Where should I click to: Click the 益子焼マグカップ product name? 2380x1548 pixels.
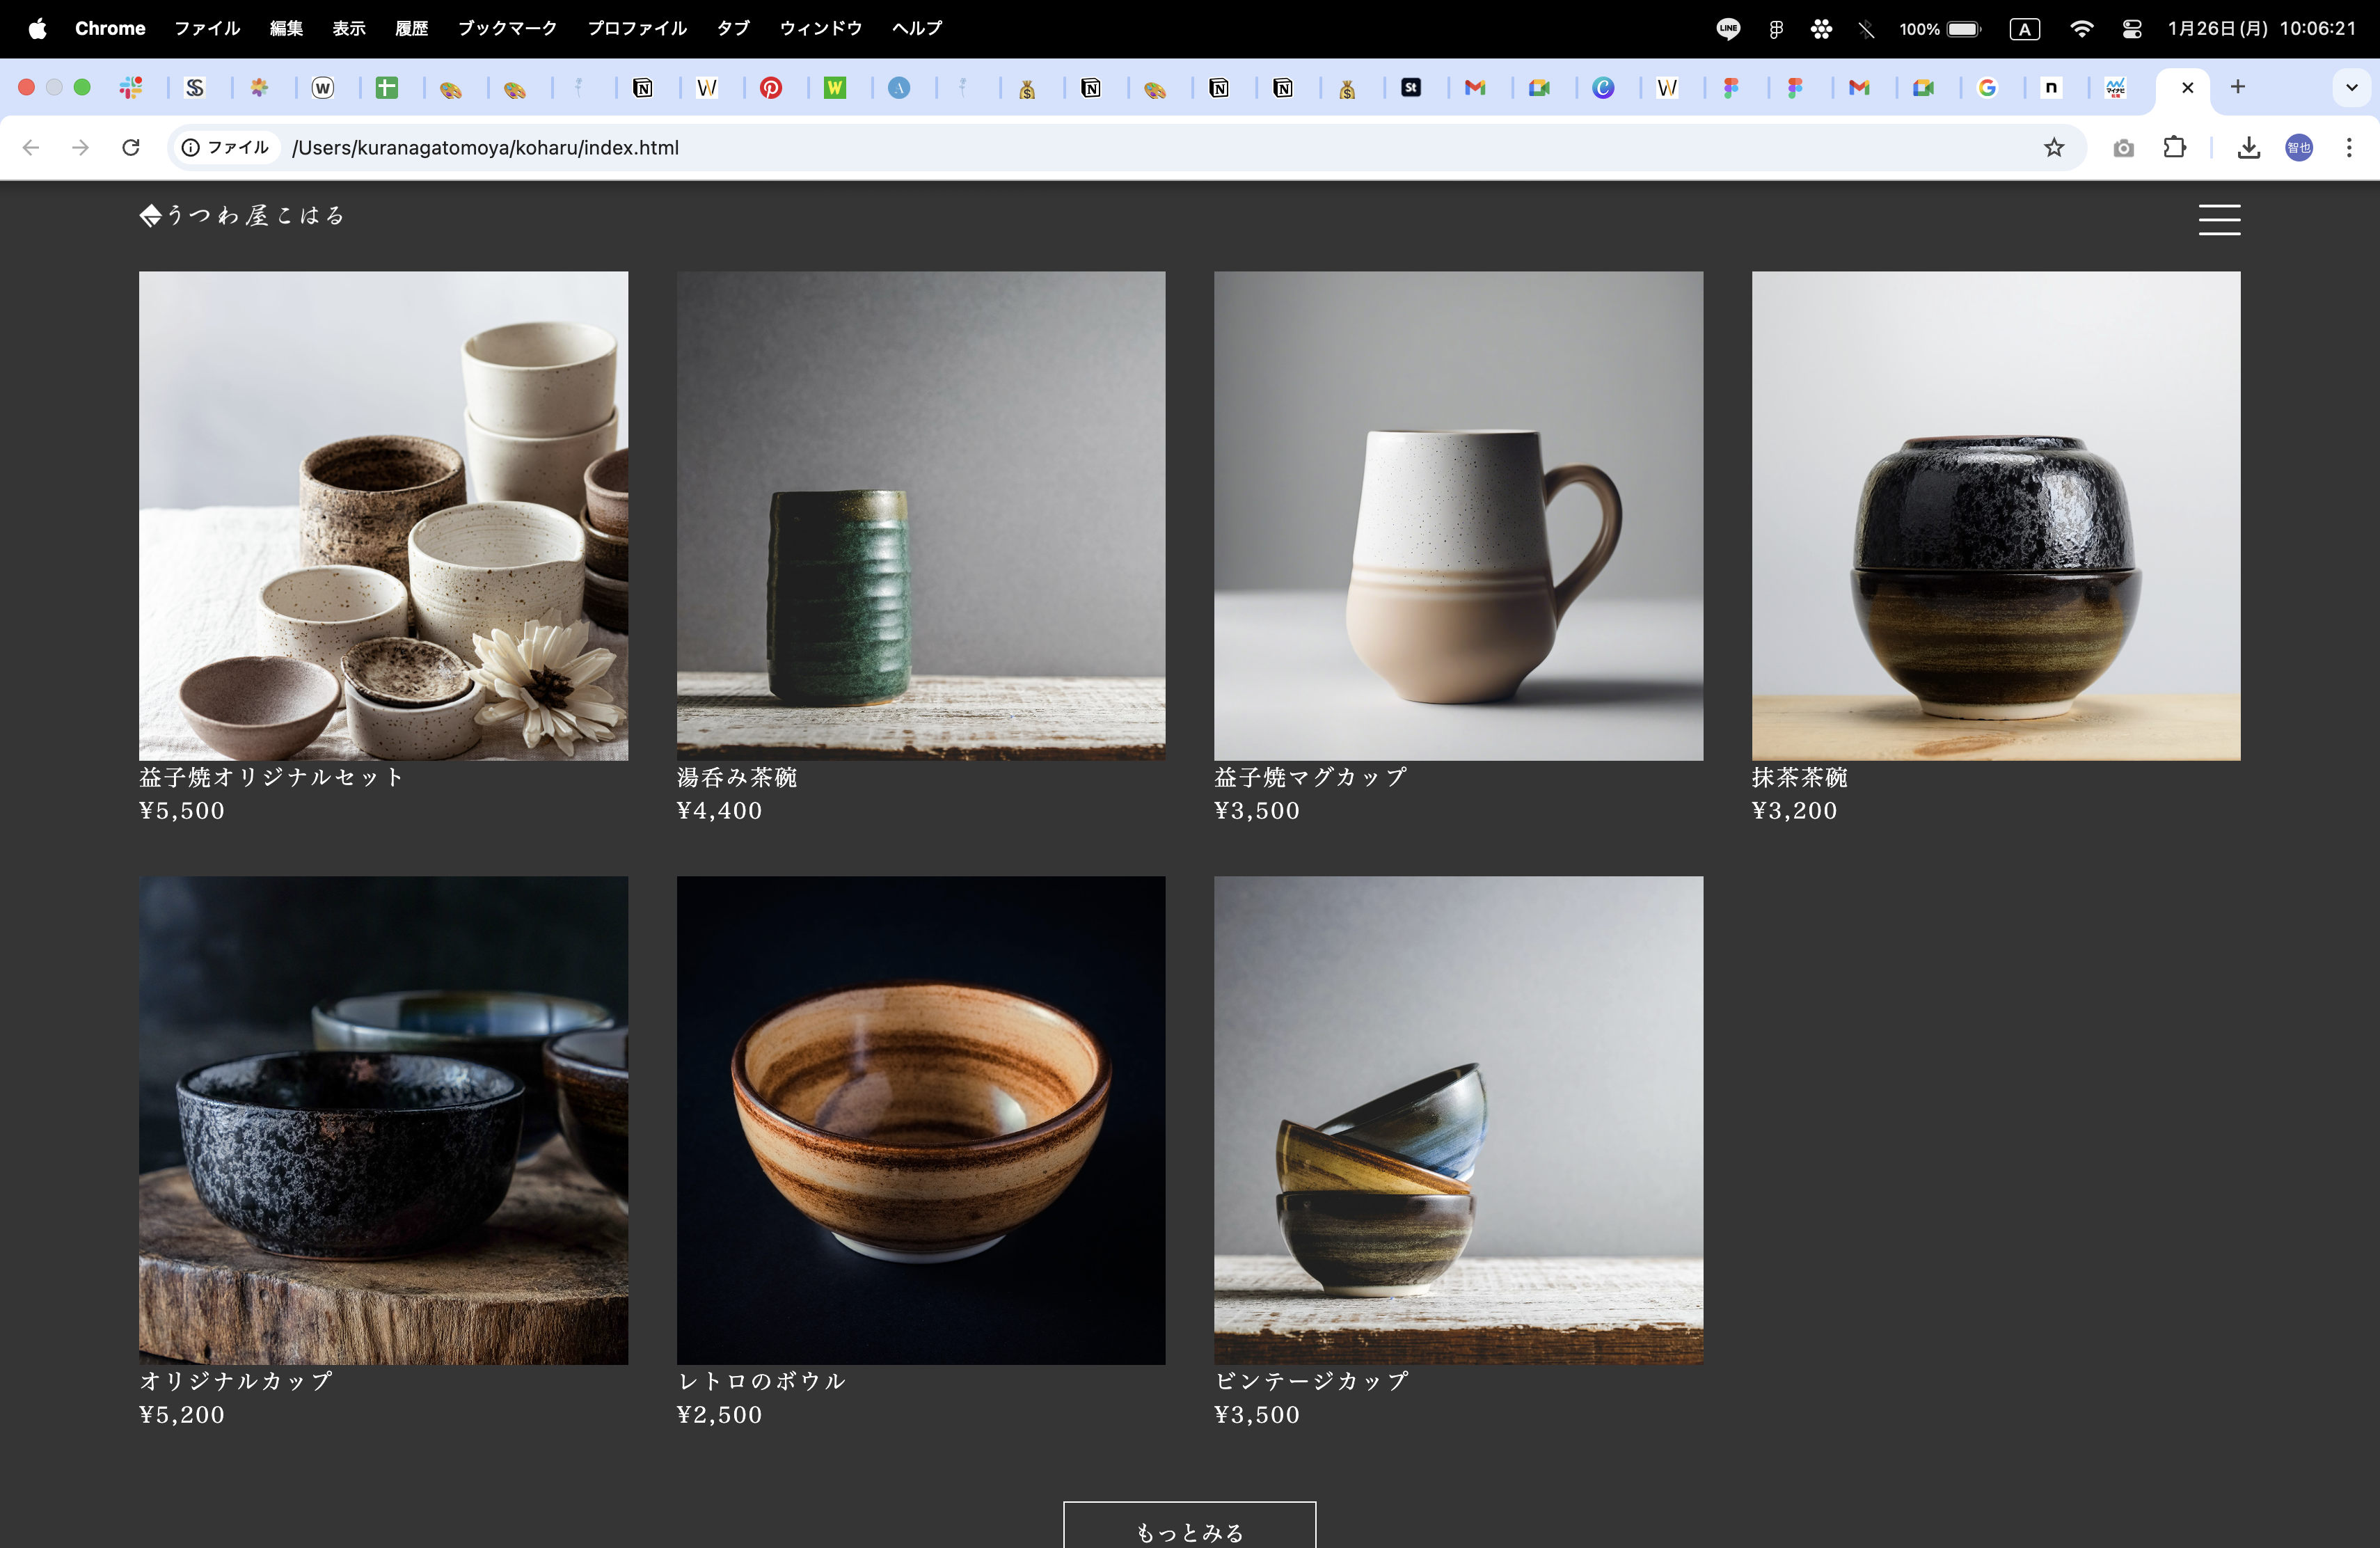click(x=1310, y=777)
